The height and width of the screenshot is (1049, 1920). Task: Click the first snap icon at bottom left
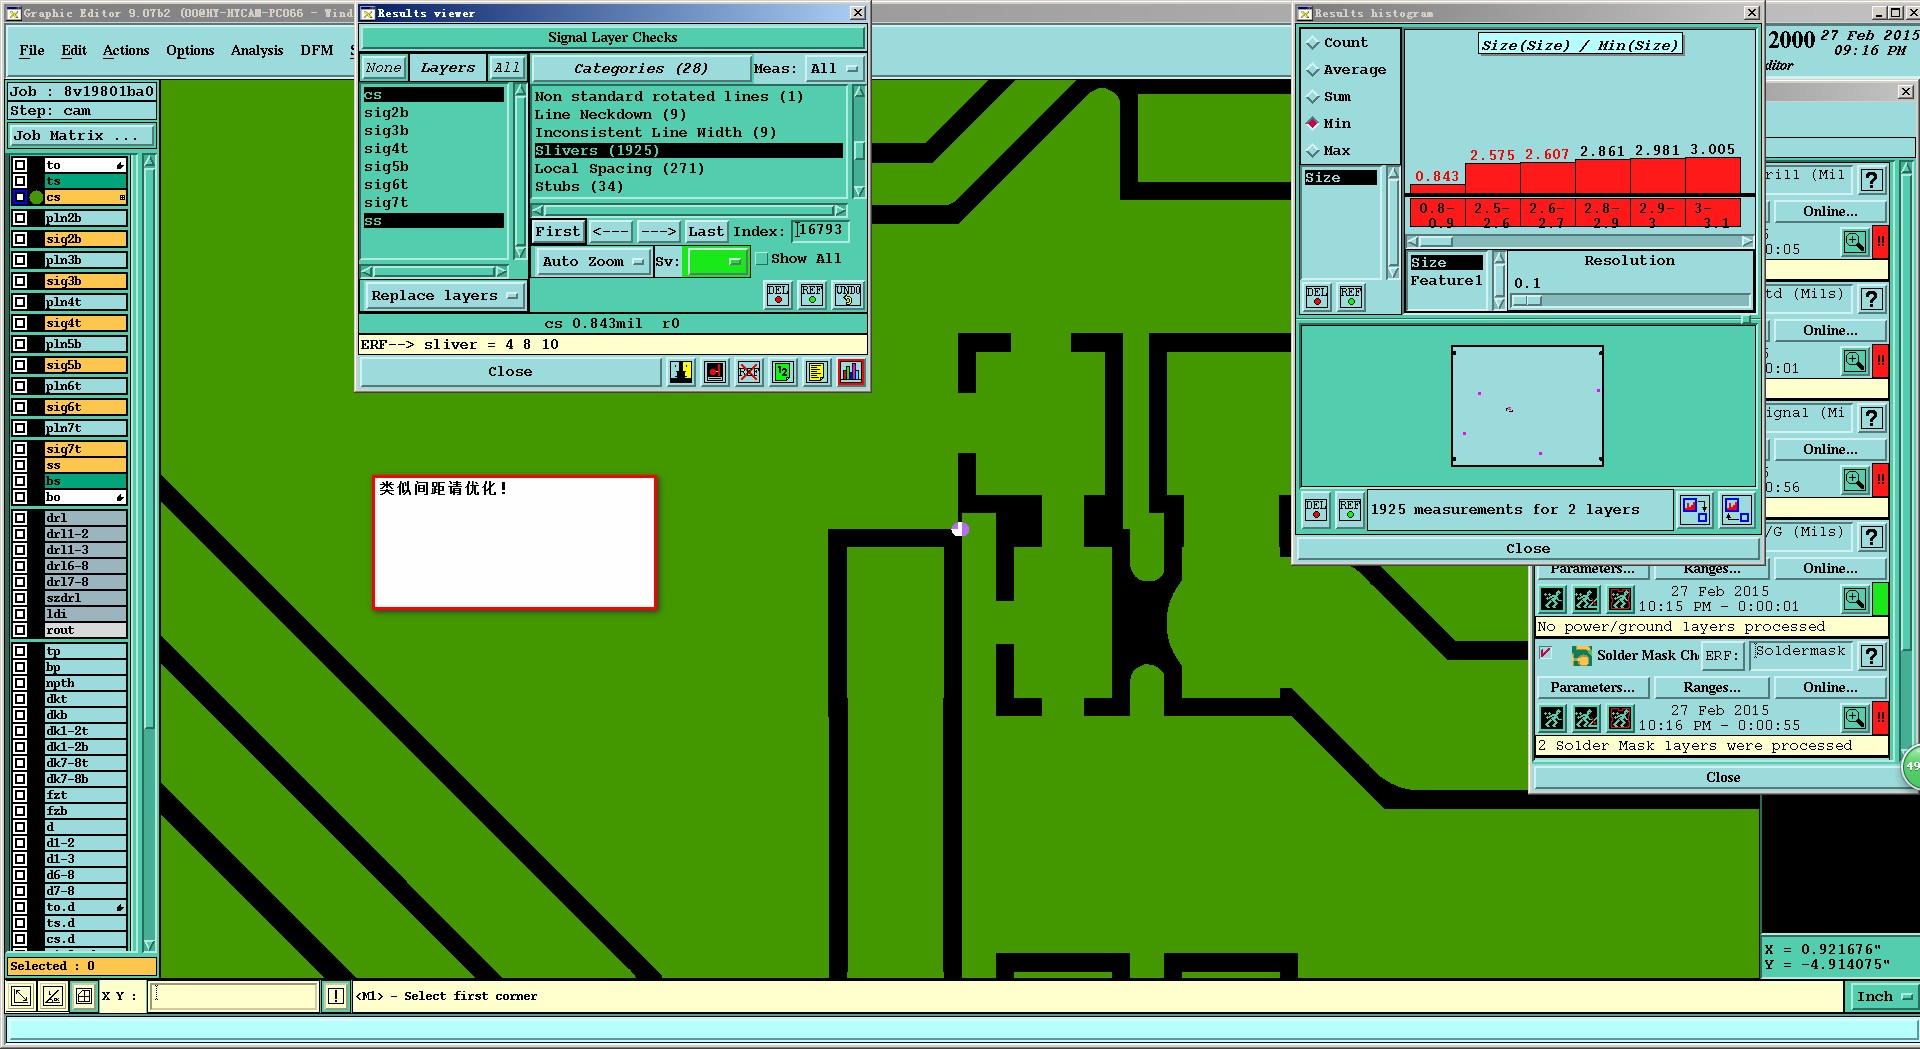[21, 996]
